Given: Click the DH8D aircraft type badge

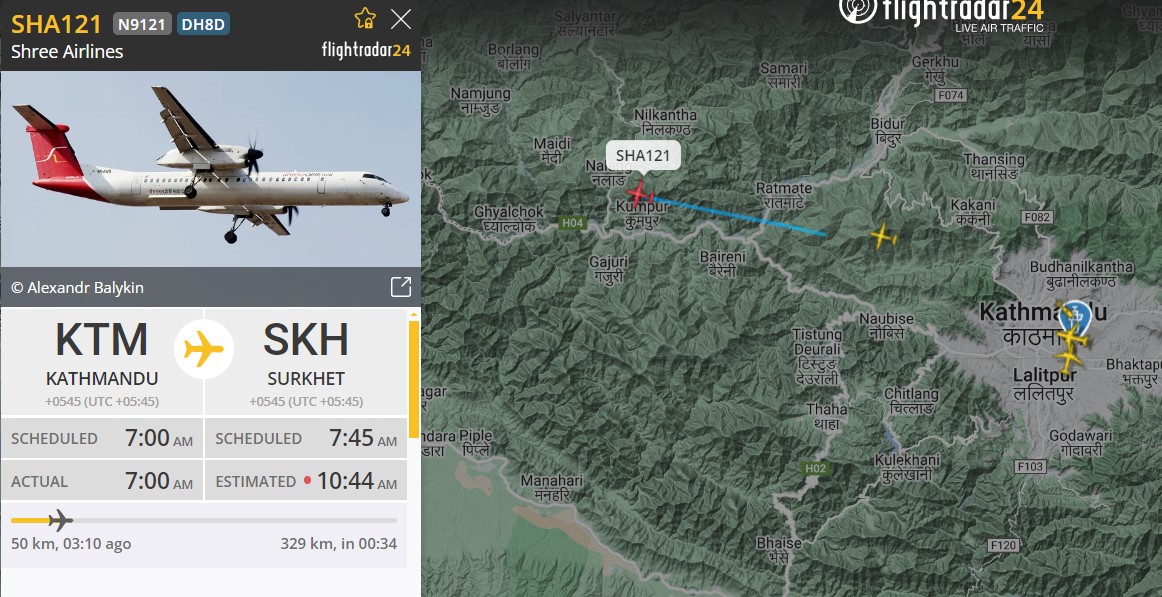Looking at the screenshot, I should click(x=203, y=24).
